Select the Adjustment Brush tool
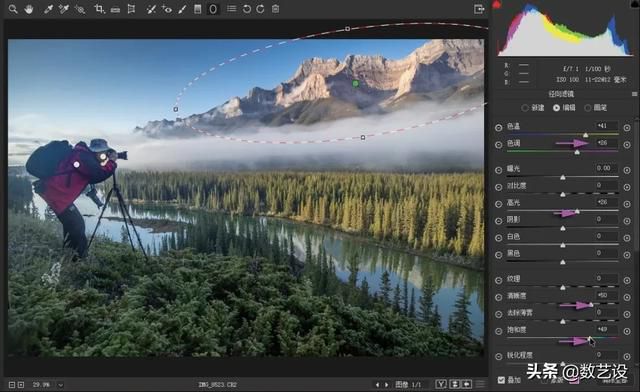The height and width of the screenshot is (392, 640). pos(182,9)
